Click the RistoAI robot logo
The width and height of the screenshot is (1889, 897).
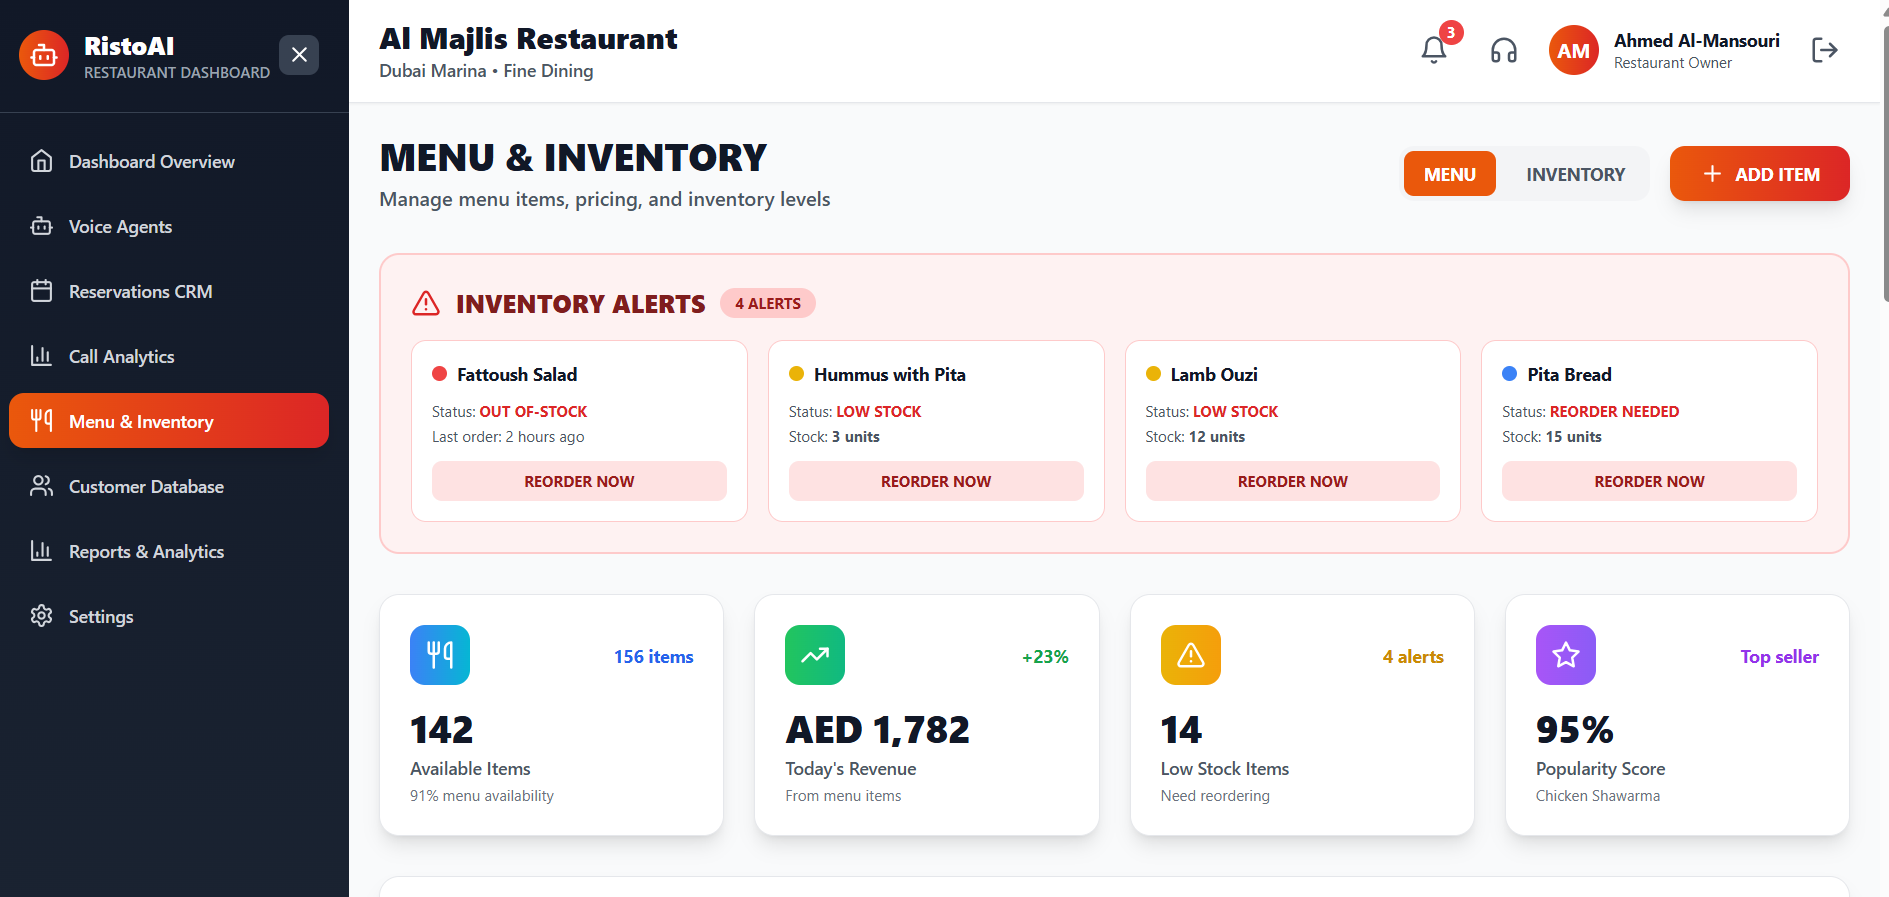tap(44, 55)
